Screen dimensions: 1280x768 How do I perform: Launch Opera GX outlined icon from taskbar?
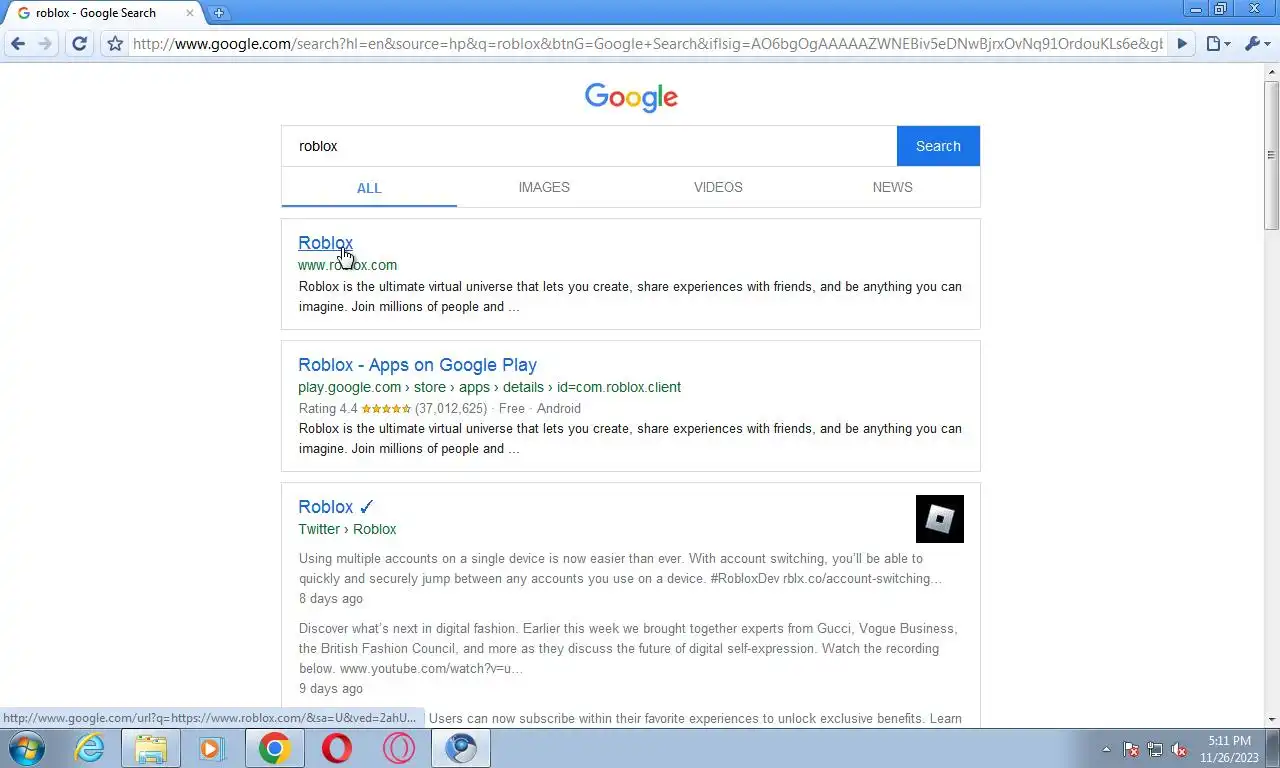tap(398, 748)
